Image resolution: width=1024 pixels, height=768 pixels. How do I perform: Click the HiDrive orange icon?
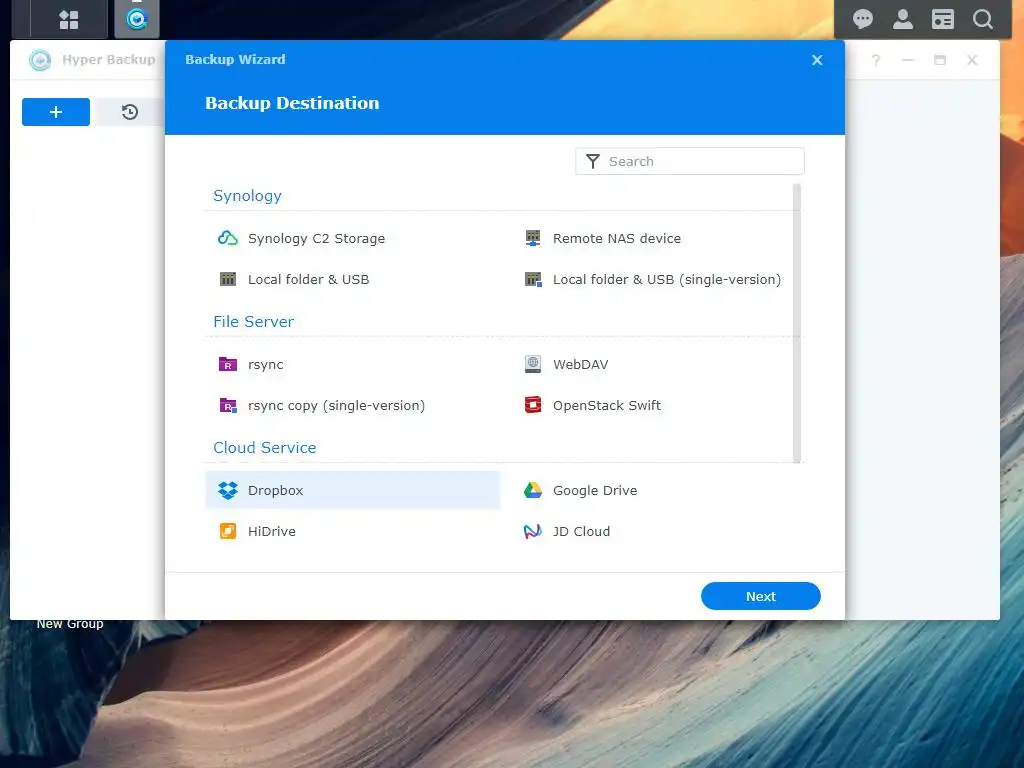point(228,531)
